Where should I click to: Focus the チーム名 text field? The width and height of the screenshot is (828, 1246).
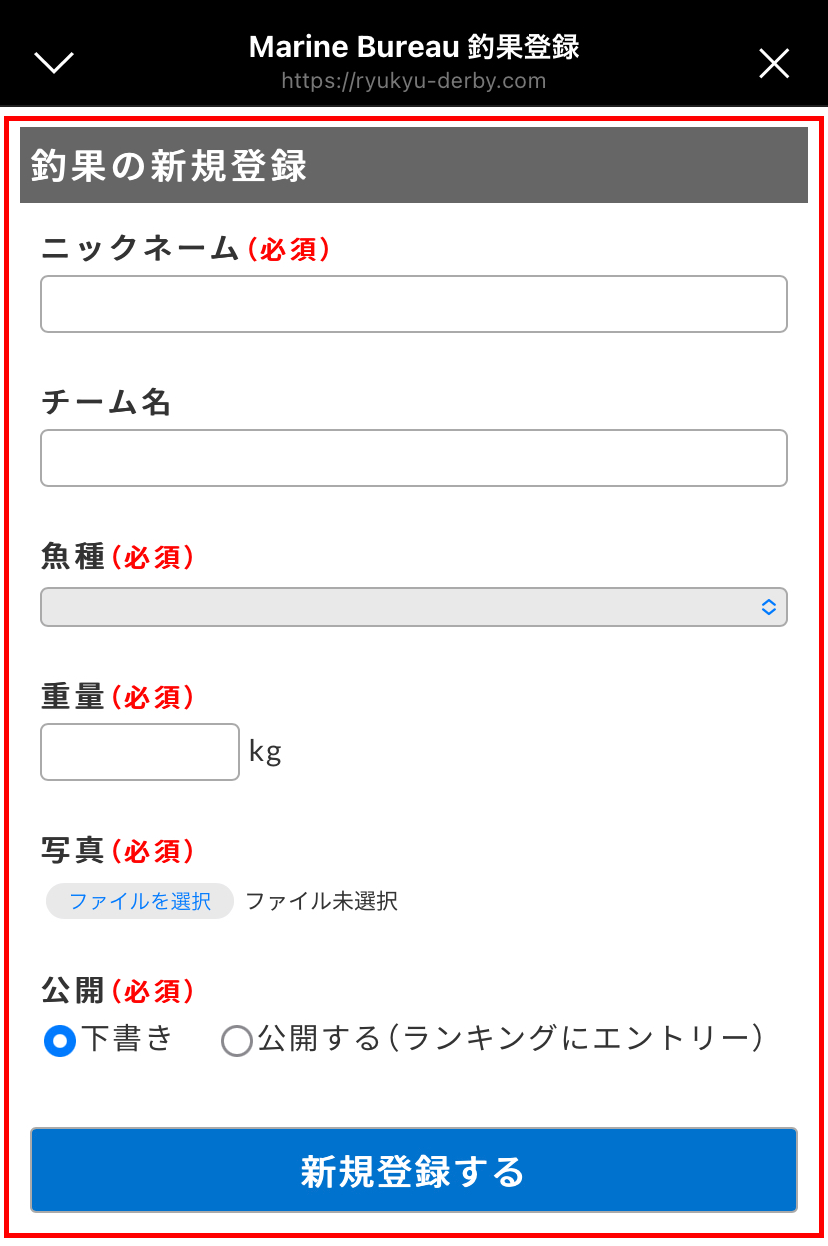click(x=413, y=457)
